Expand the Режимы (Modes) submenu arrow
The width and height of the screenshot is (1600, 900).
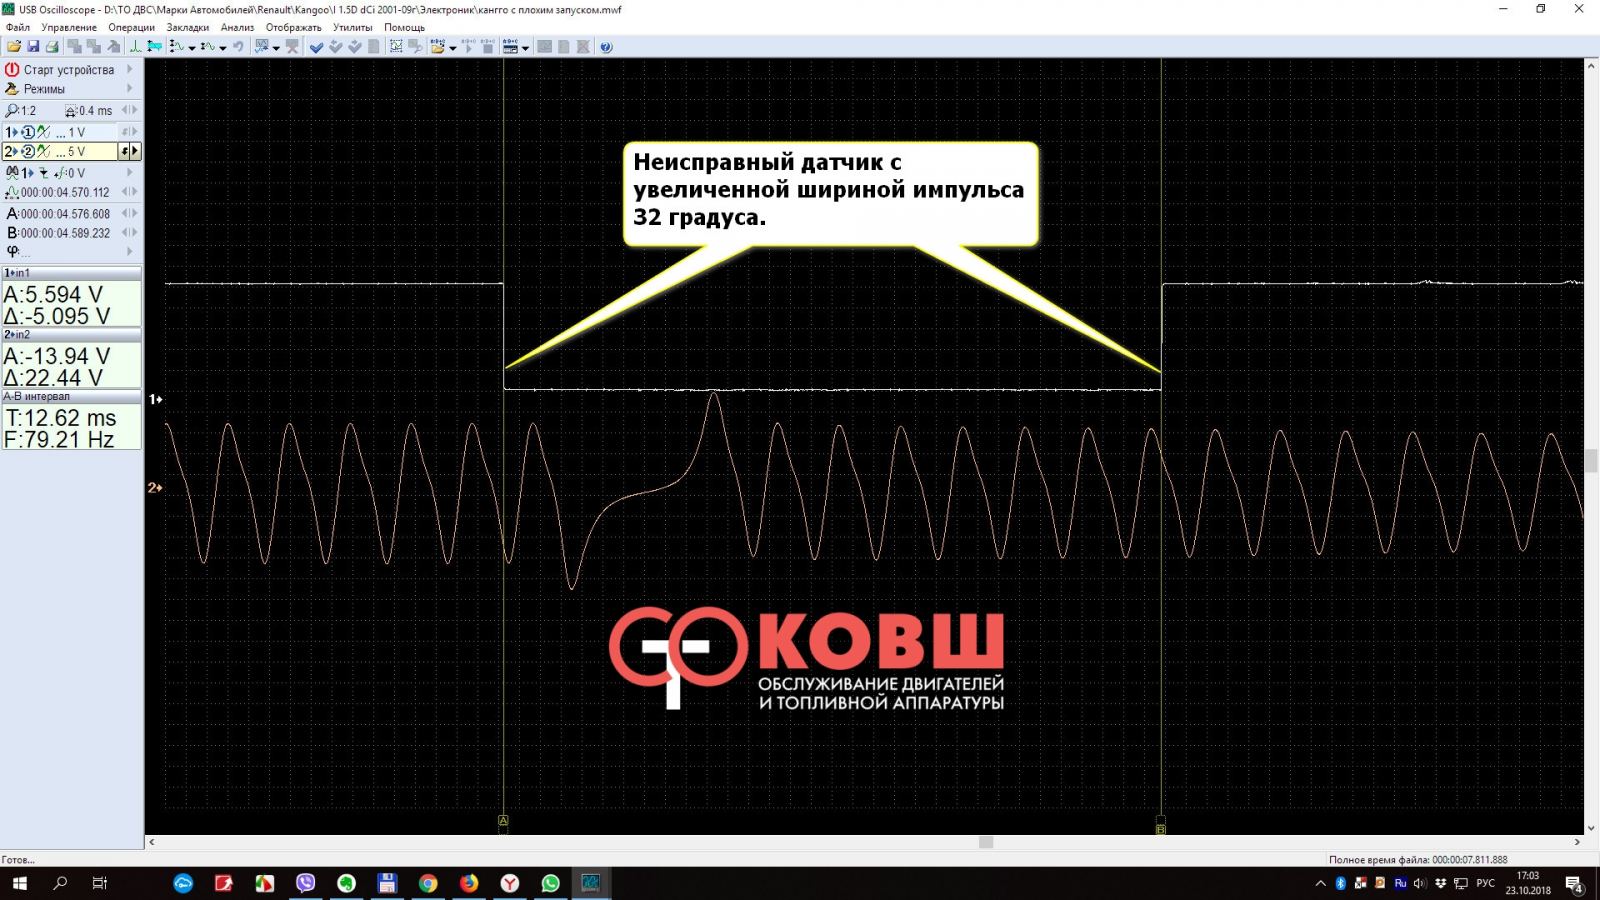[130, 89]
